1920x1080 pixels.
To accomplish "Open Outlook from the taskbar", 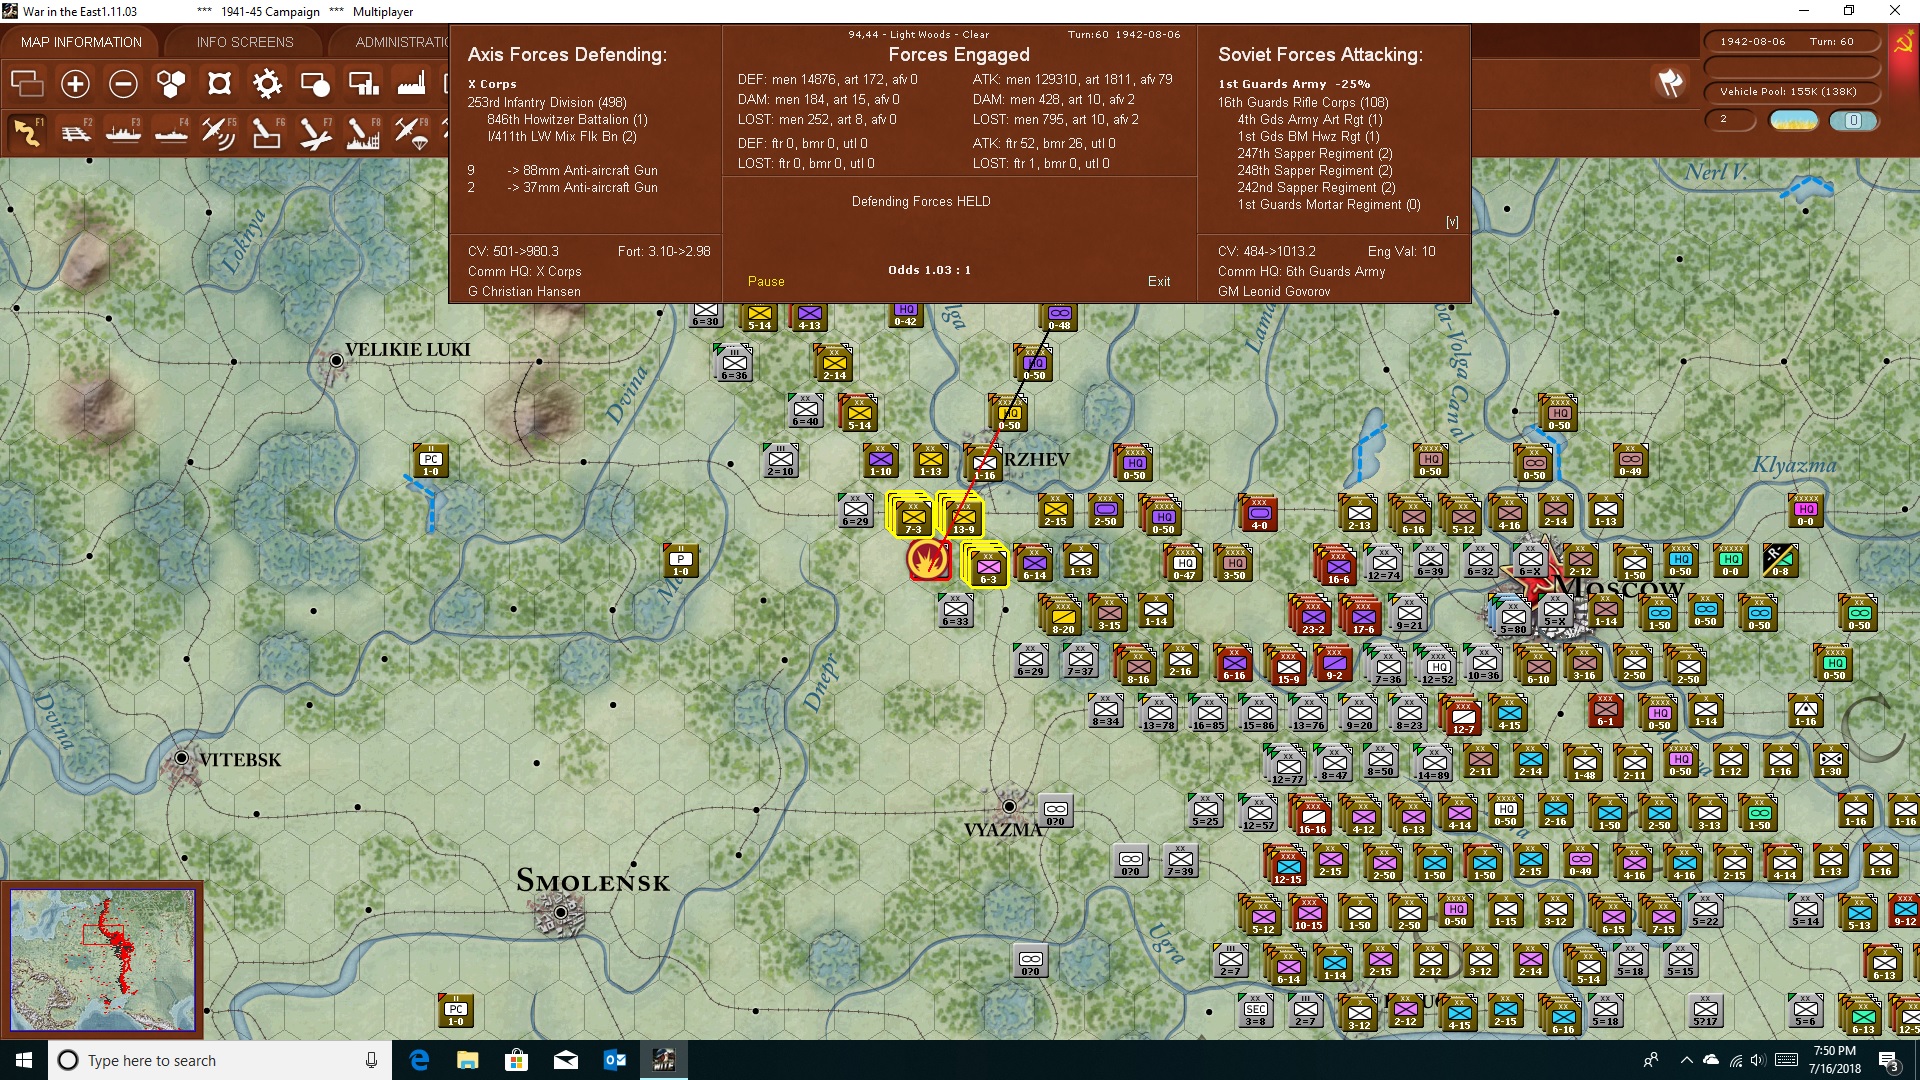I will point(614,1060).
